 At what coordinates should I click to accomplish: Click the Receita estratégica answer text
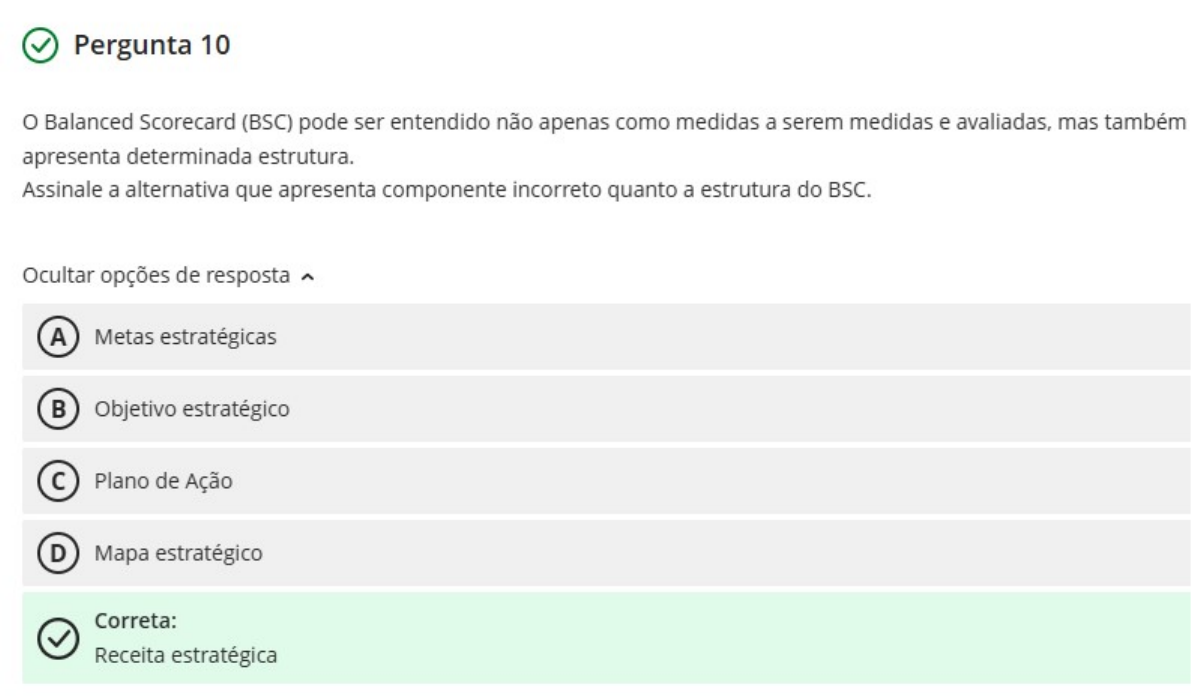pyautogui.click(x=187, y=656)
